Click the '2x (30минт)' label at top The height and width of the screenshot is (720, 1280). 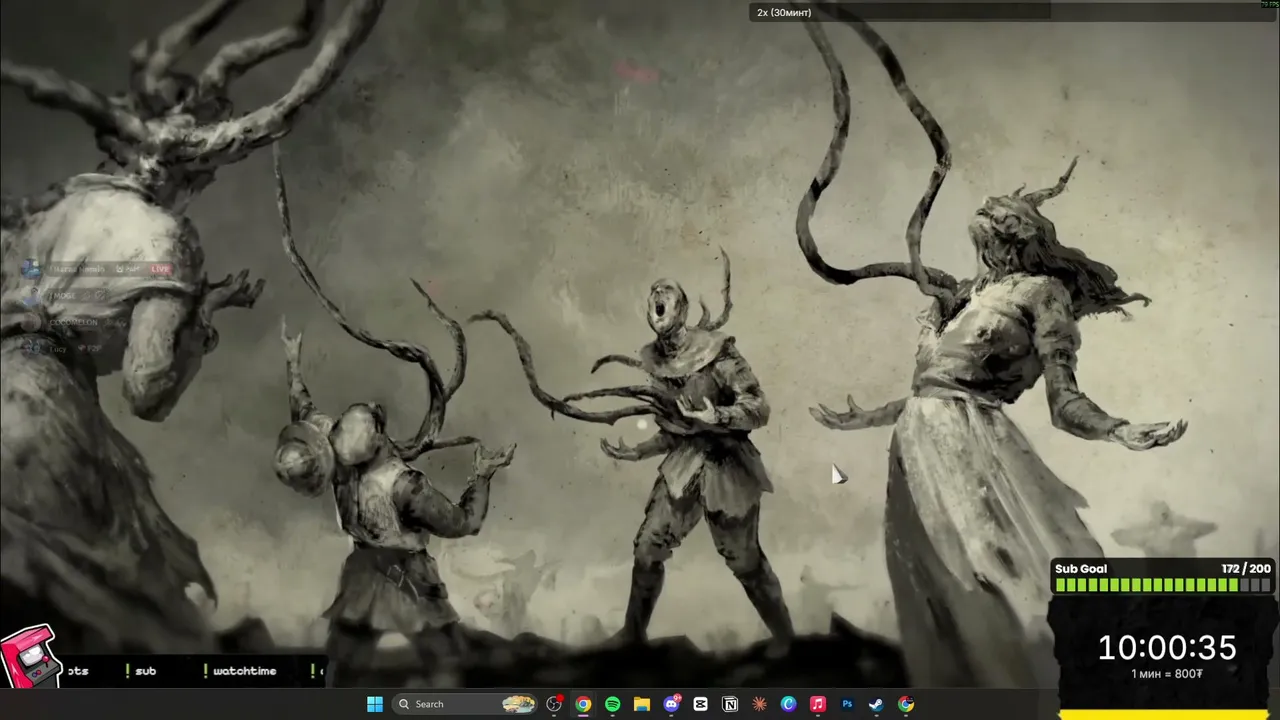tap(784, 12)
